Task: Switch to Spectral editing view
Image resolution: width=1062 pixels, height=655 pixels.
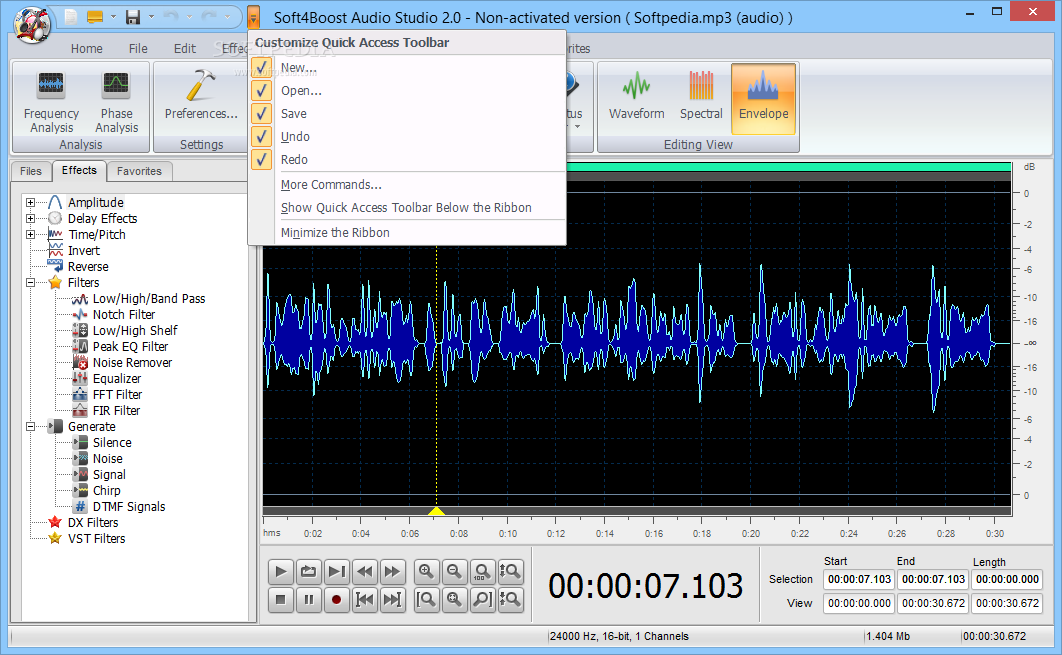Action: coord(701,97)
